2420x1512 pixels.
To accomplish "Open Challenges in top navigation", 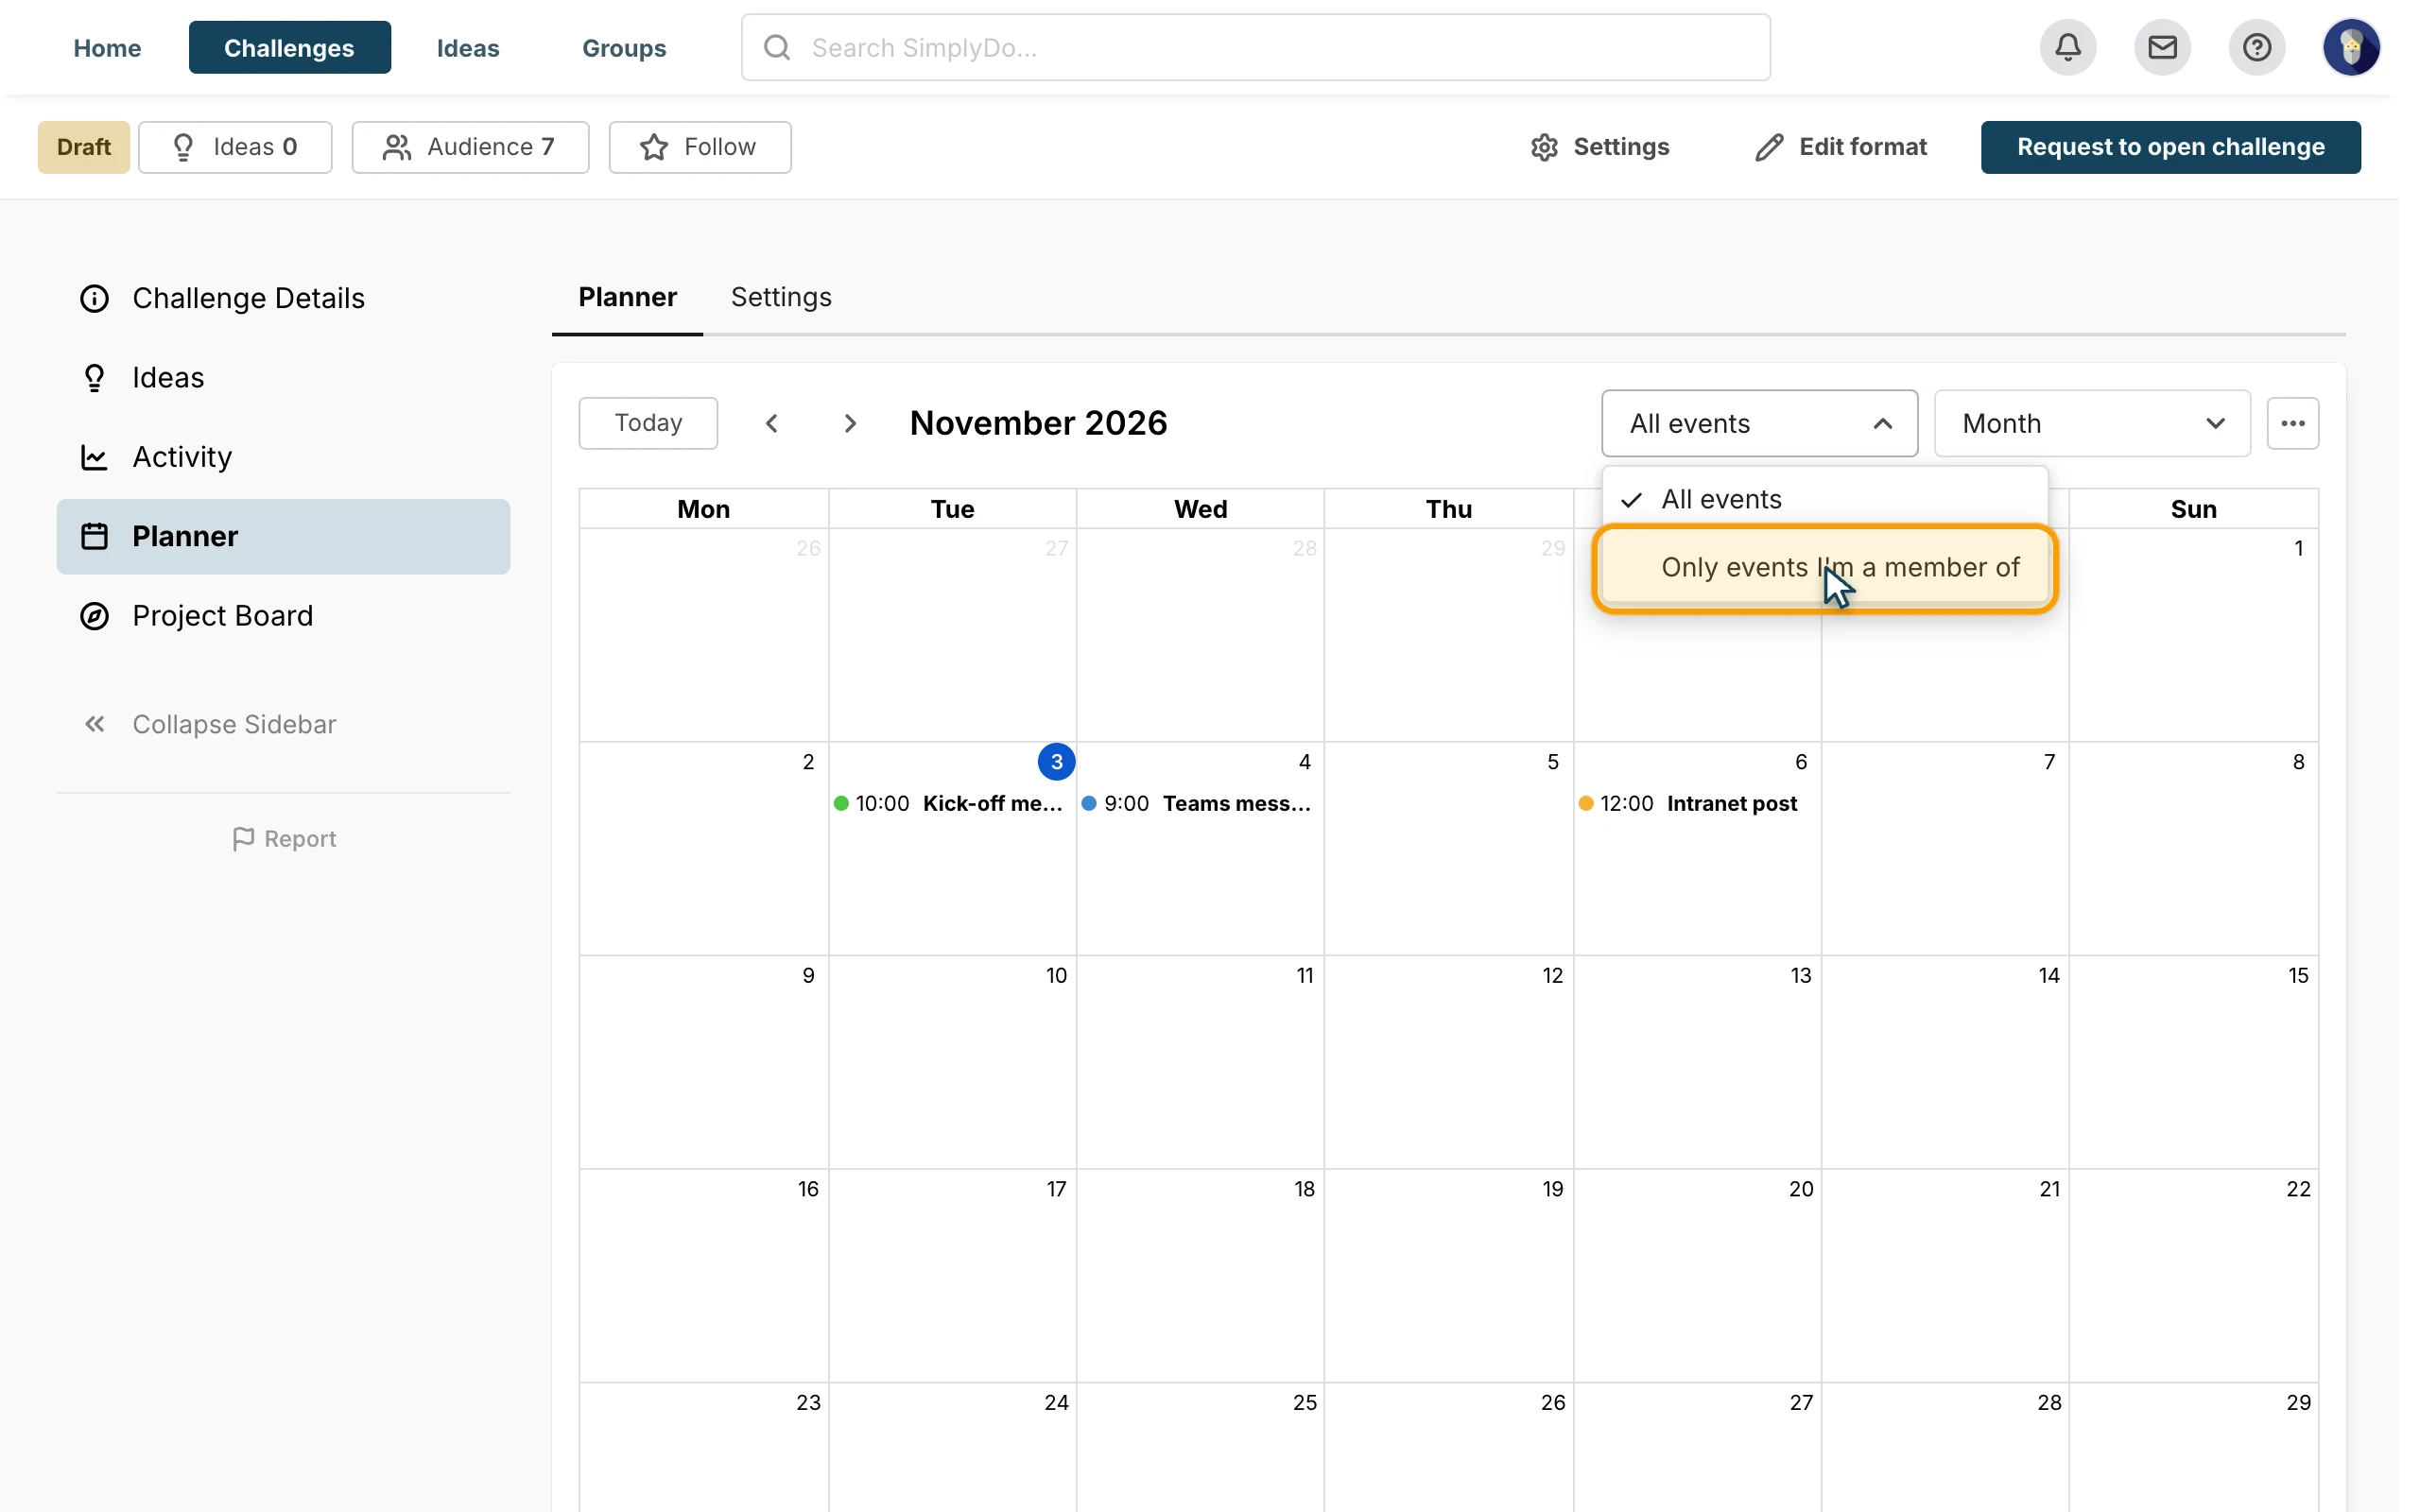I will (x=289, y=47).
